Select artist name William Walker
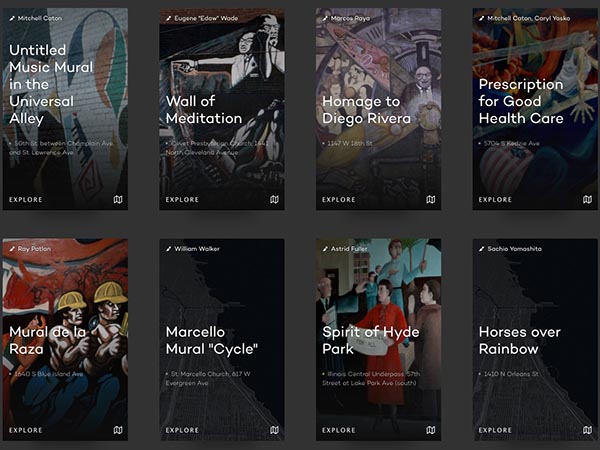 [197, 249]
